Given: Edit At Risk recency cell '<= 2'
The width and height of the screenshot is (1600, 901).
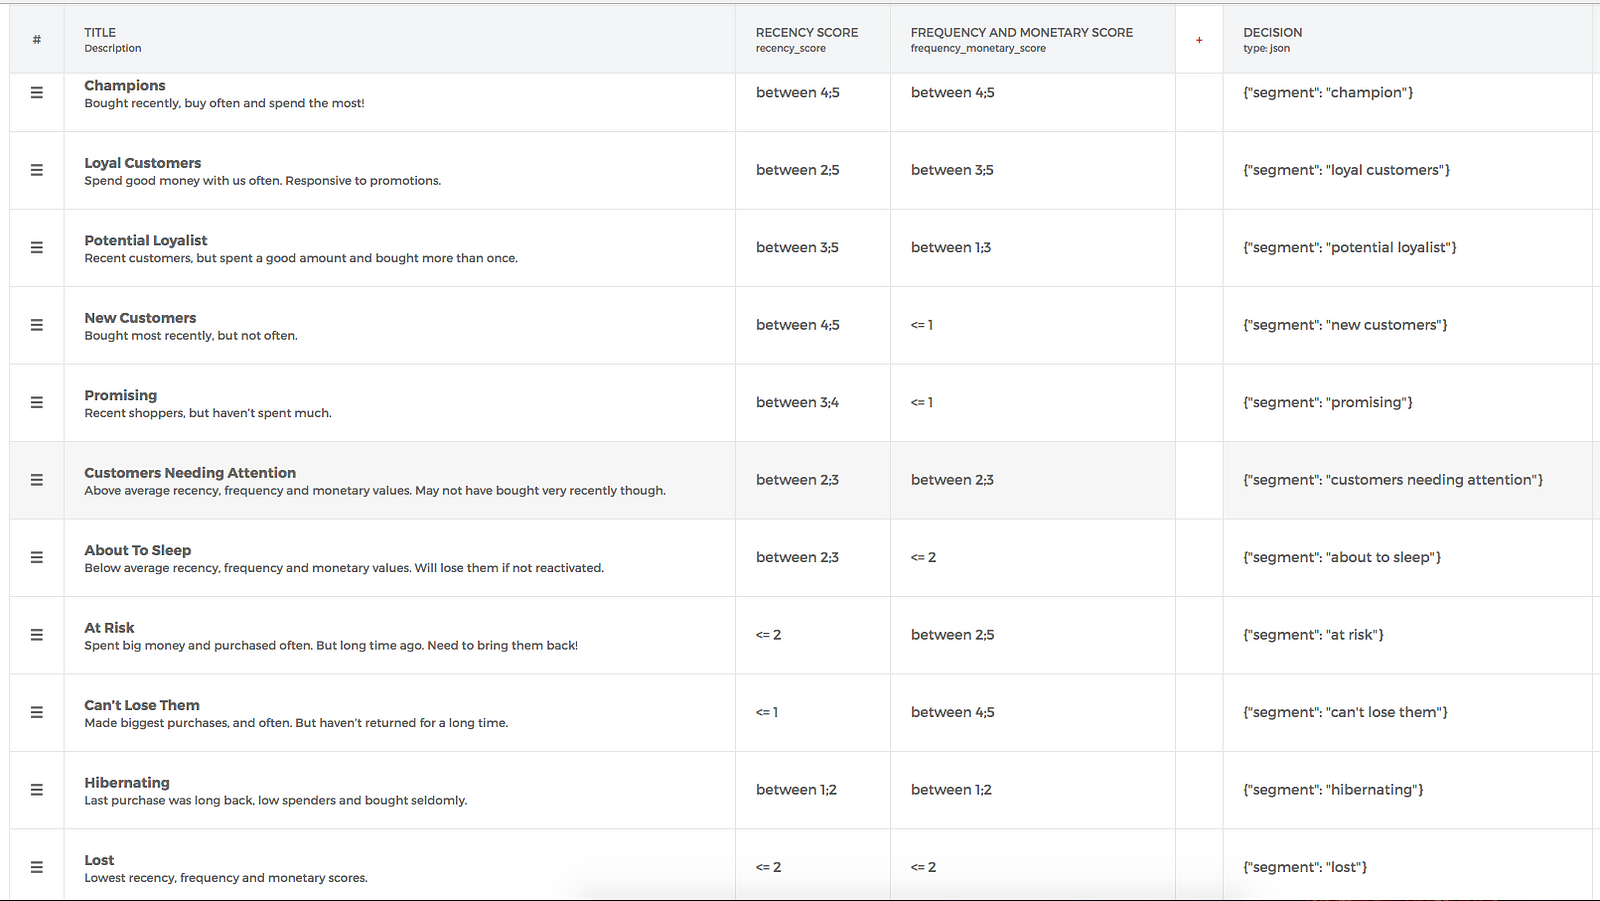Looking at the screenshot, I should [769, 635].
